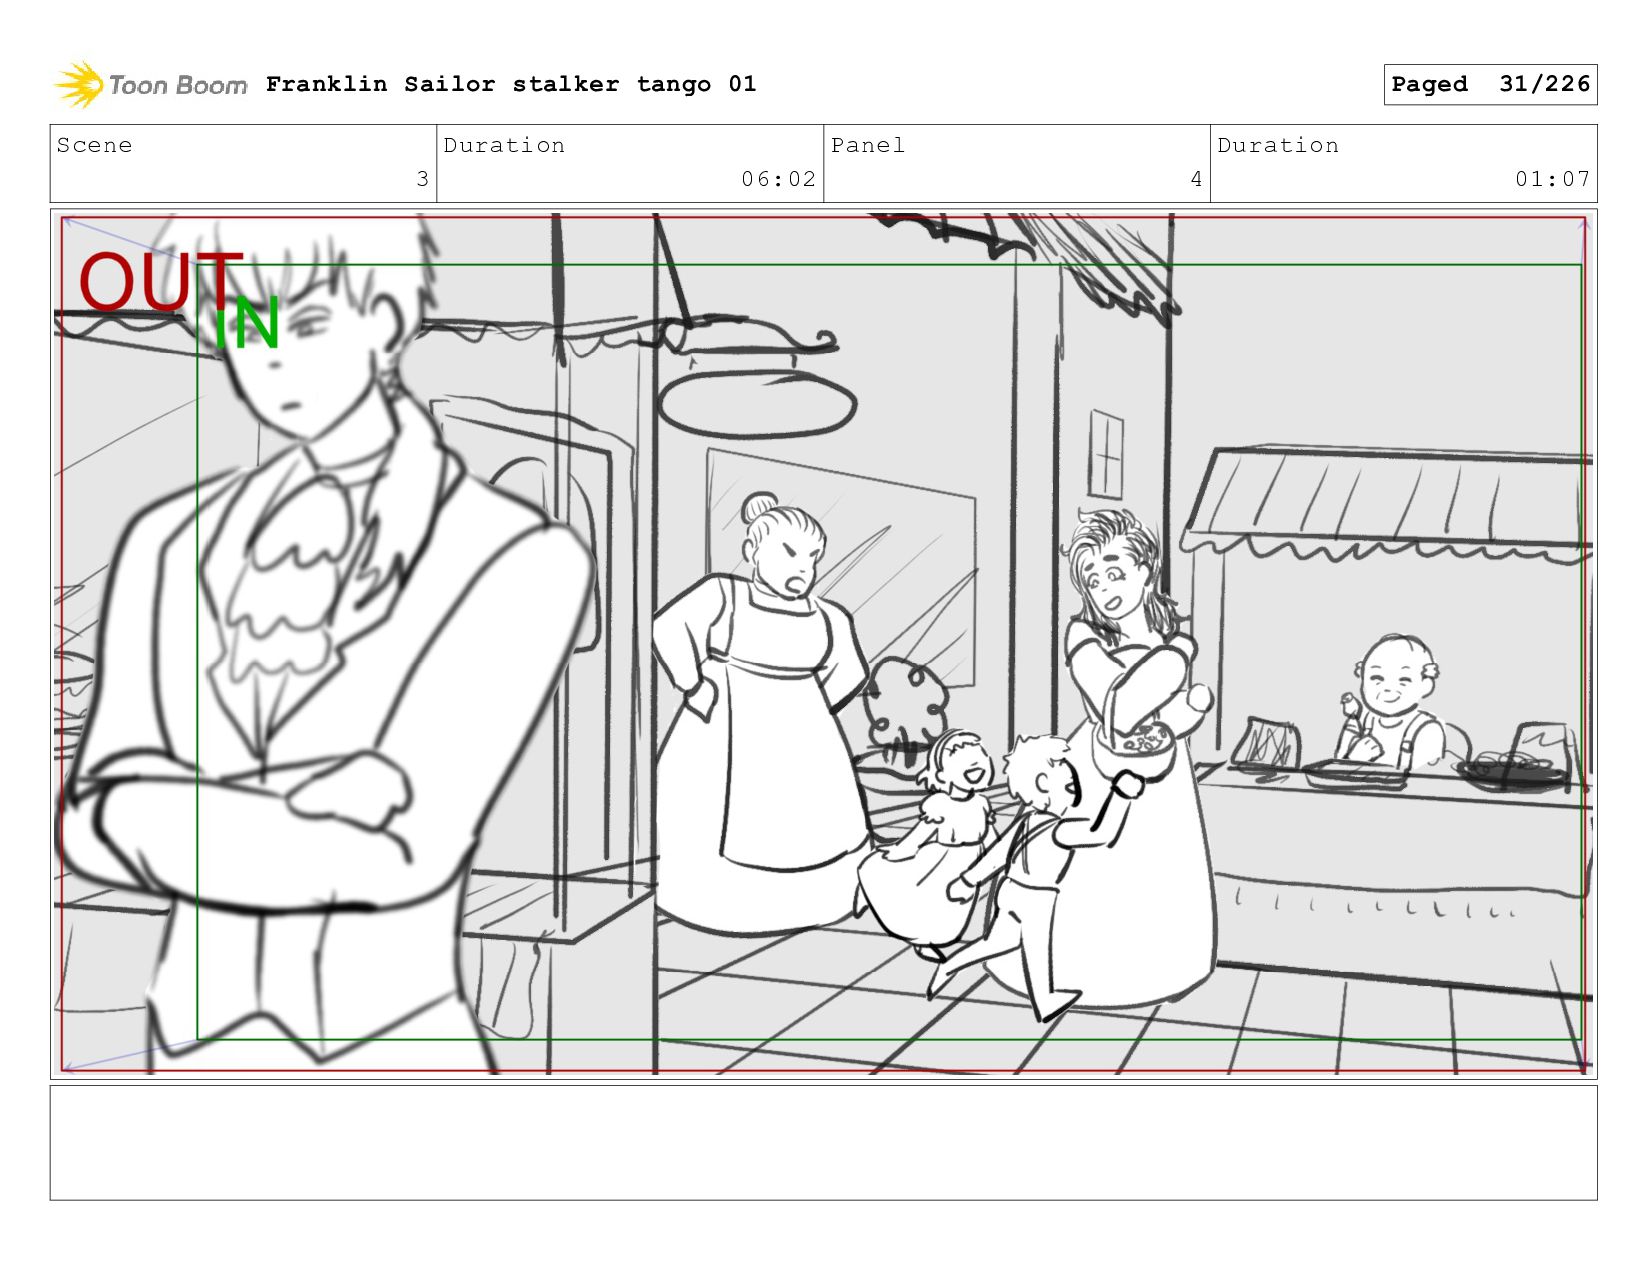Click the storyboard panel drawing
This screenshot has height=1275, width=1650.
point(824,644)
